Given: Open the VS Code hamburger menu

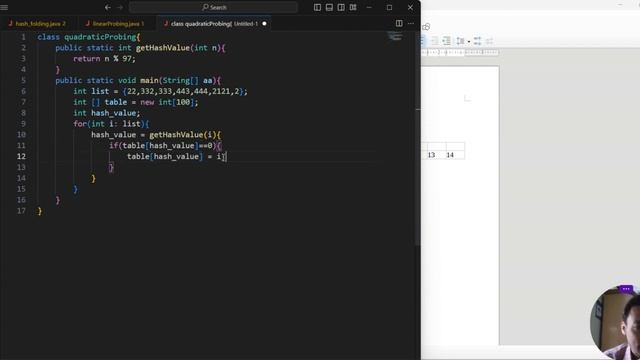Looking at the screenshot, I should coord(4,7).
